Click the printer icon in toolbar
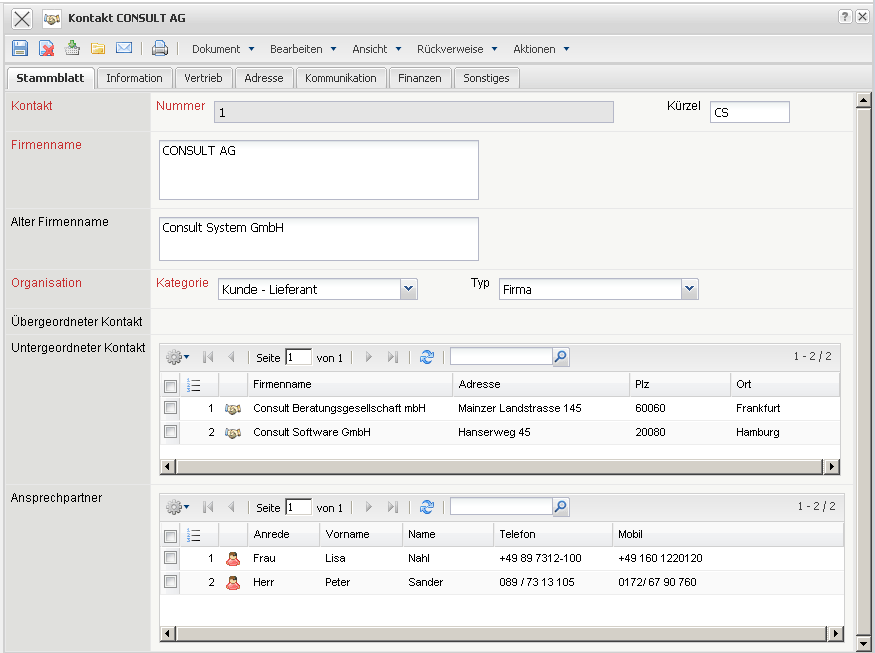The width and height of the screenshot is (875, 653). (160, 48)
